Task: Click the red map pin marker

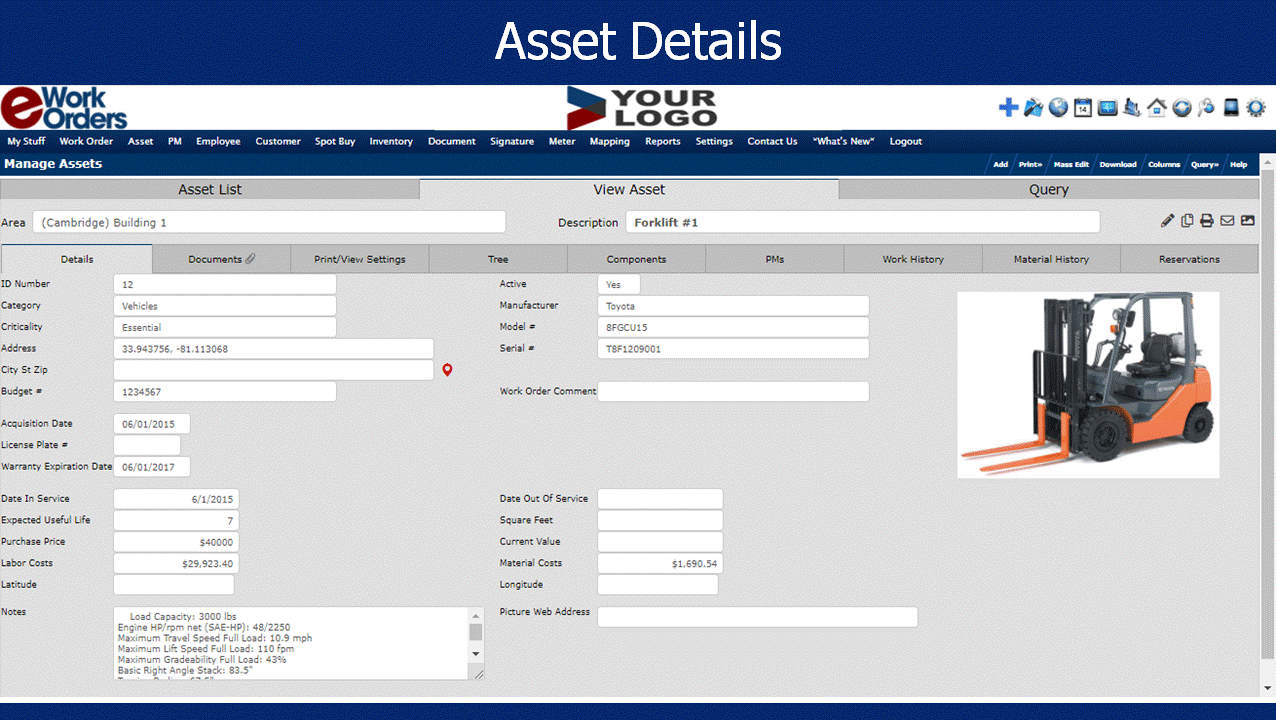Action: coord(447,370)
